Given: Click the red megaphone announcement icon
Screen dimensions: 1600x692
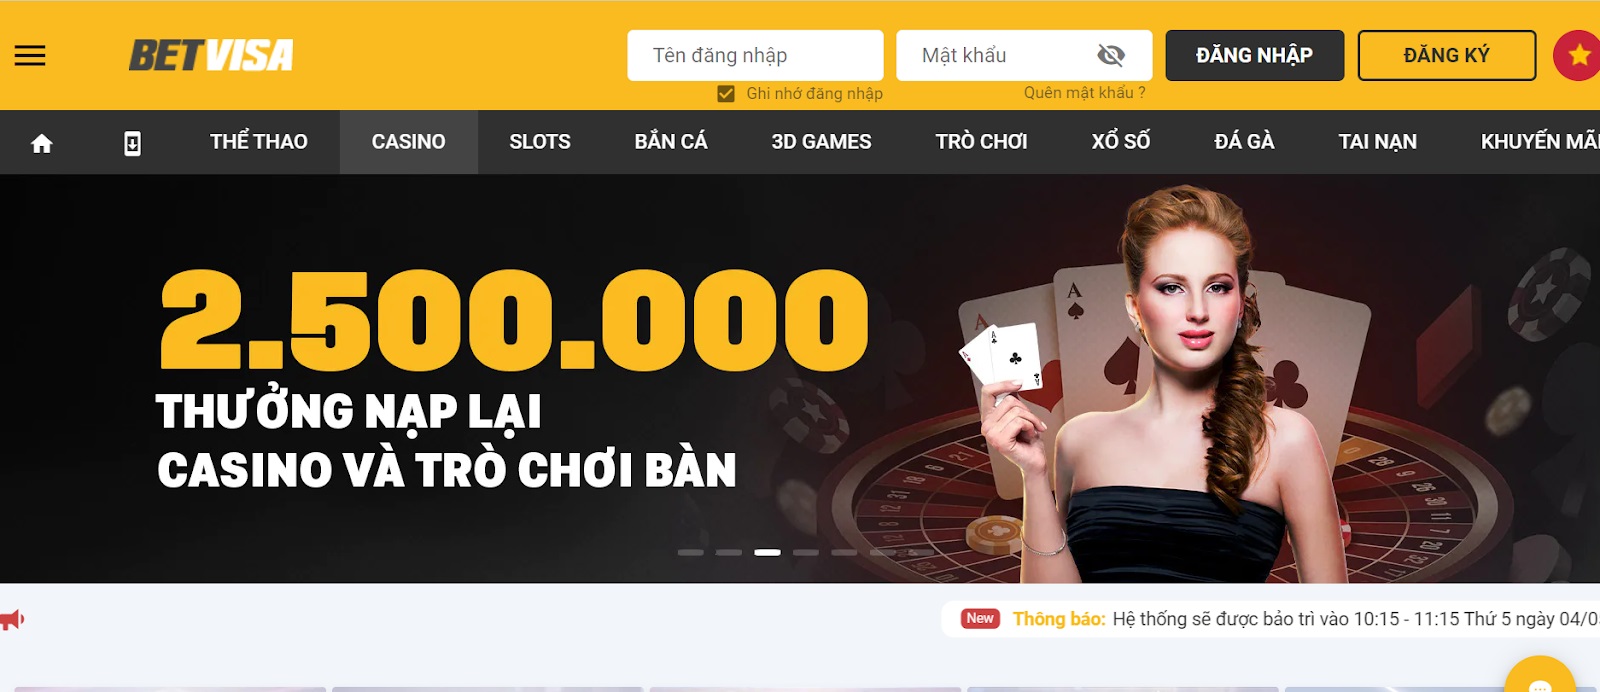Looking at the screenshot, I should click(x=12, y=620).
